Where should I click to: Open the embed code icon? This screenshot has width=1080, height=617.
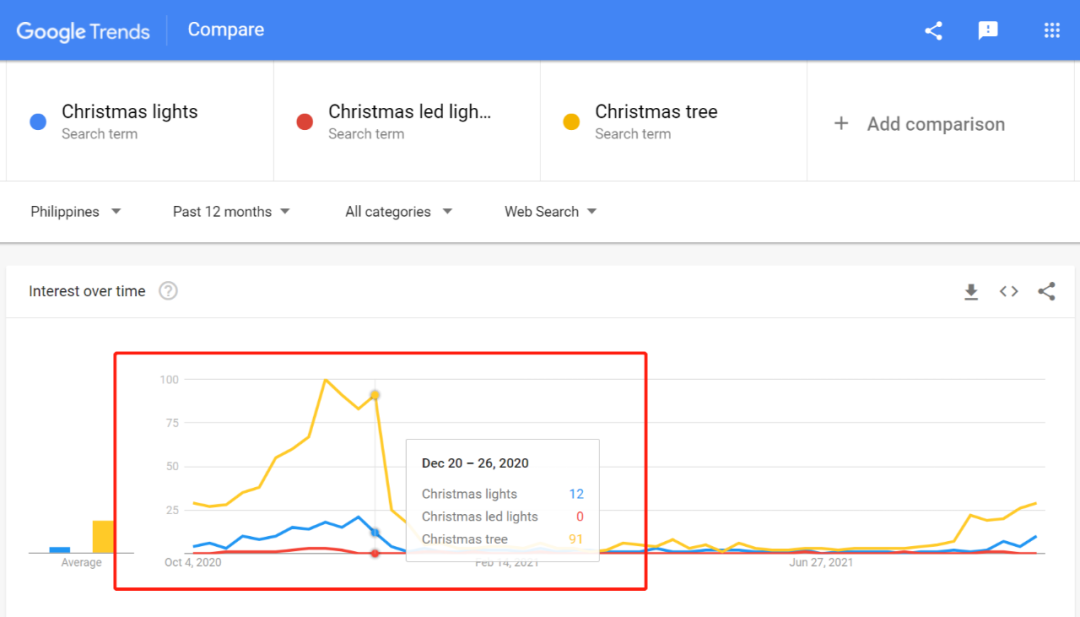tap(1009, 291)
